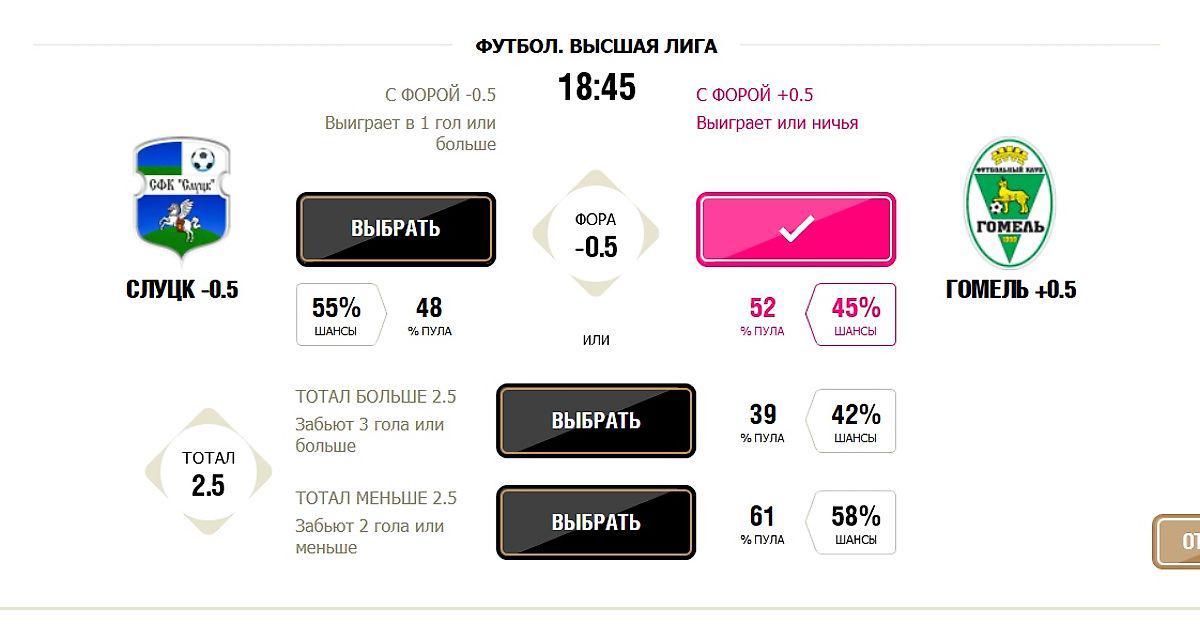Click the 45% chances tag for Gomel
Image resolution: width=1200 pixels, height=630 pixels.
(x=855, y=315)
